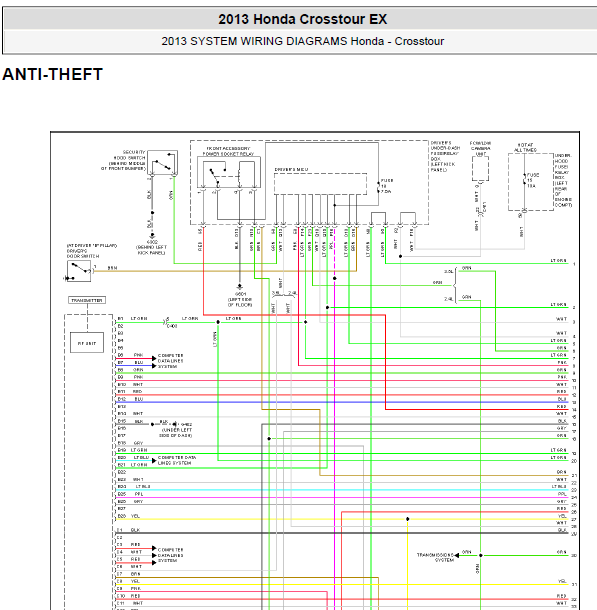The height and width of the screenshot is (610, 597).
Task: Select '(Under Left Side of Dash)' label
Action: click(x=177, y=433)
